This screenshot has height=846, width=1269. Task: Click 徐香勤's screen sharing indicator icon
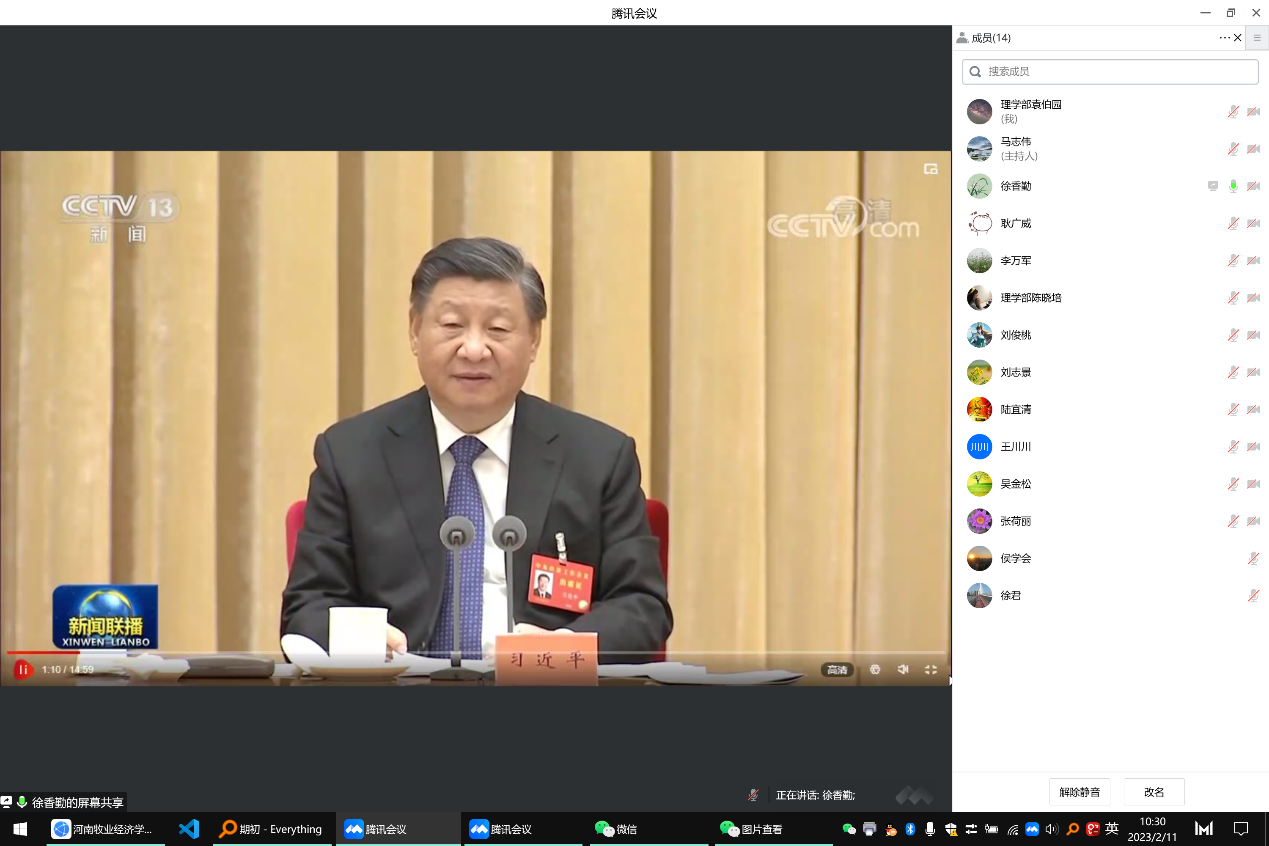point(1213,186)
